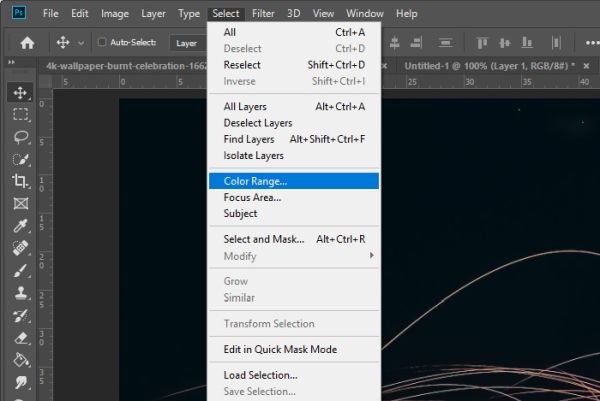Select the Rectangular Marquee tool

(x=20, y=114)
